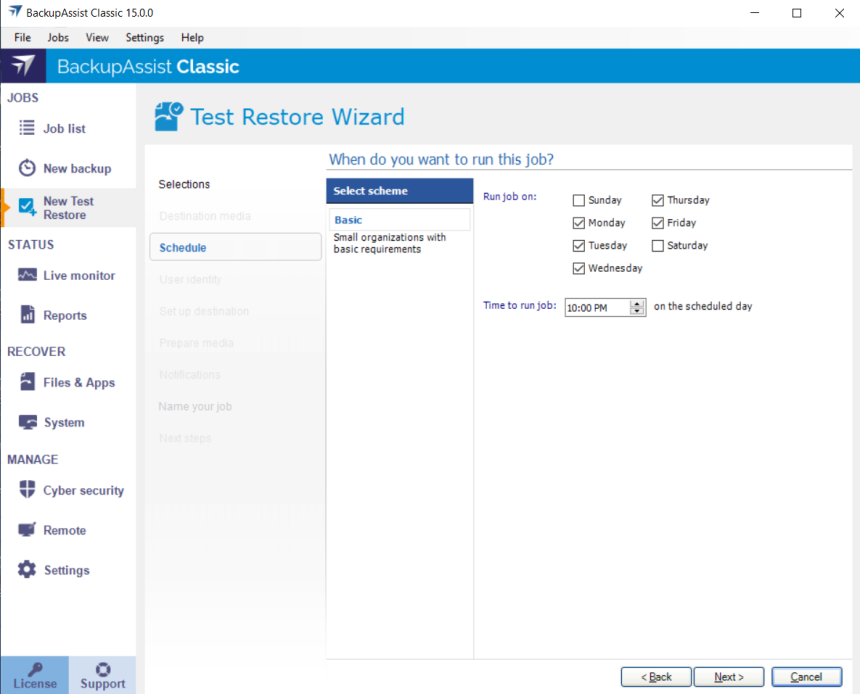Uncheck the Thursday checkbox
This screenshot has width=860, height=694.
[658, 200]
